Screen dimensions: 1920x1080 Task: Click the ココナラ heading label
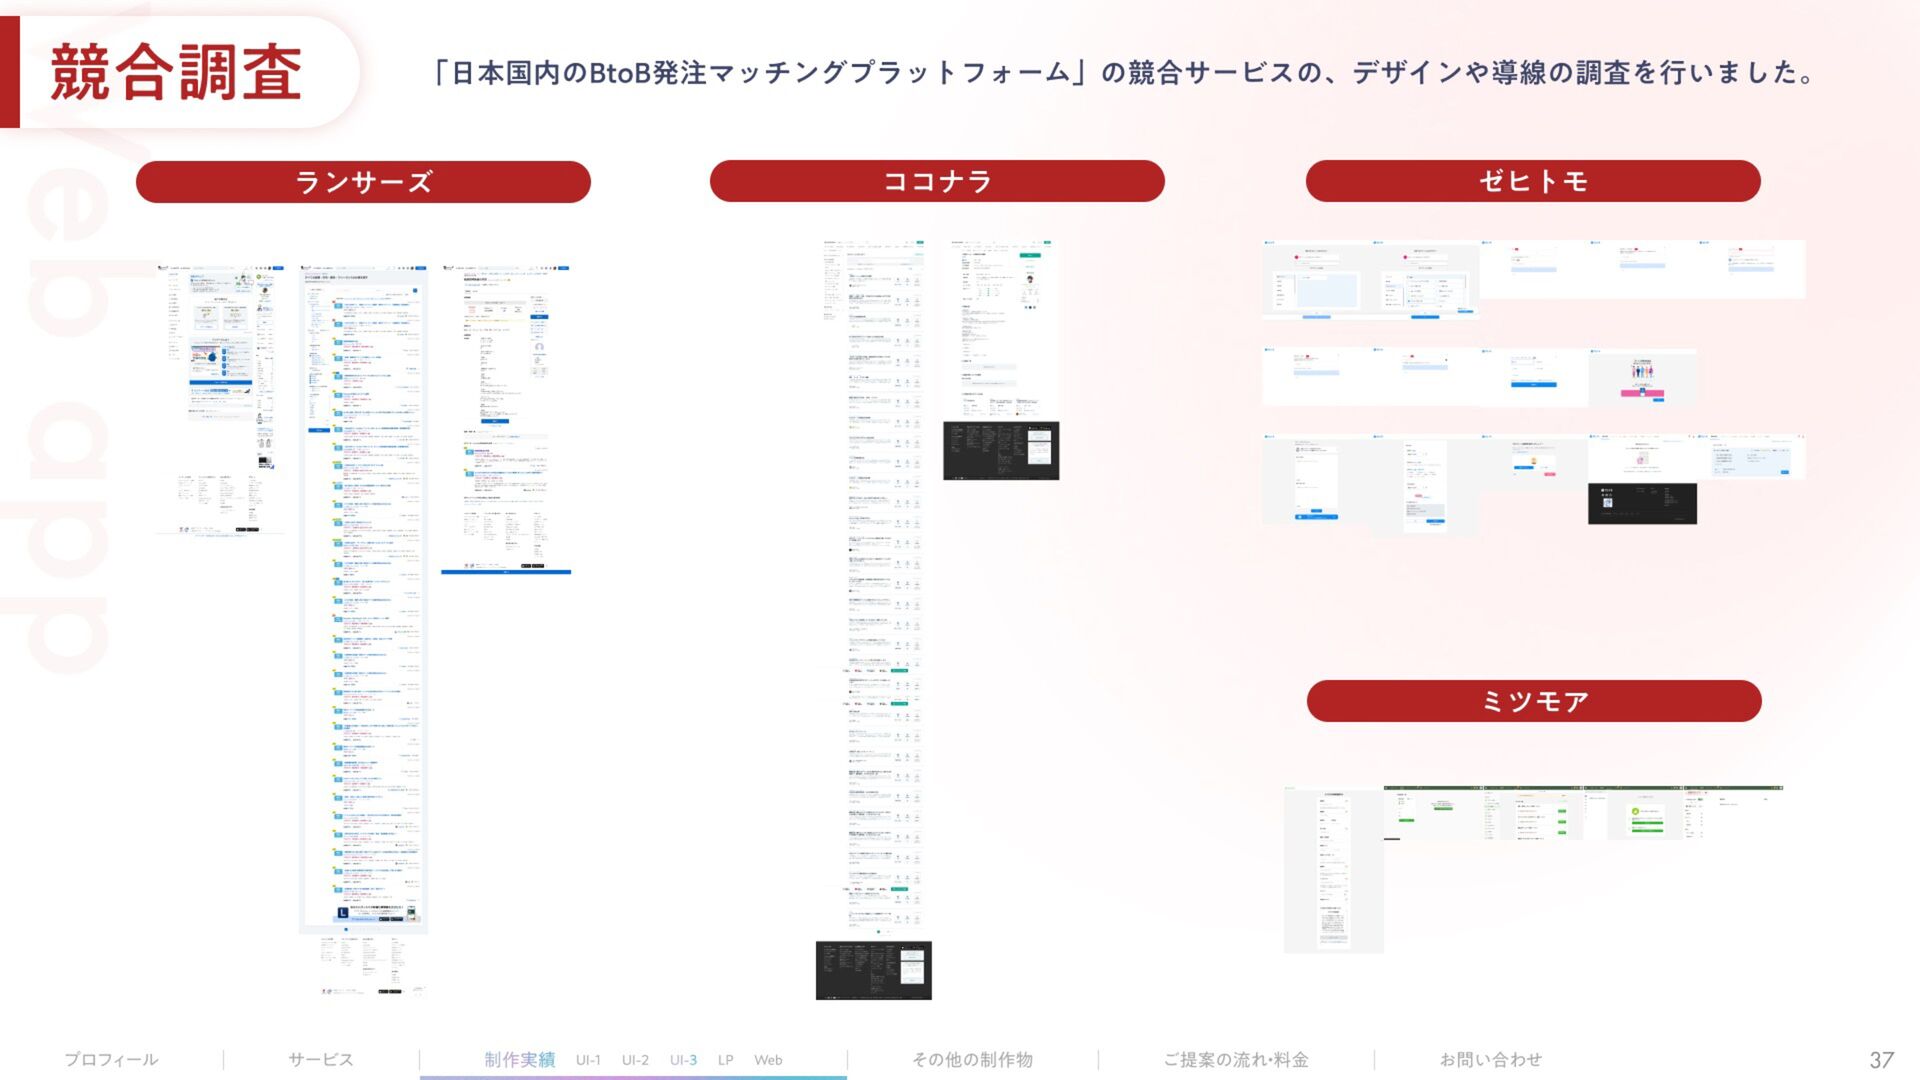point(937,181)
